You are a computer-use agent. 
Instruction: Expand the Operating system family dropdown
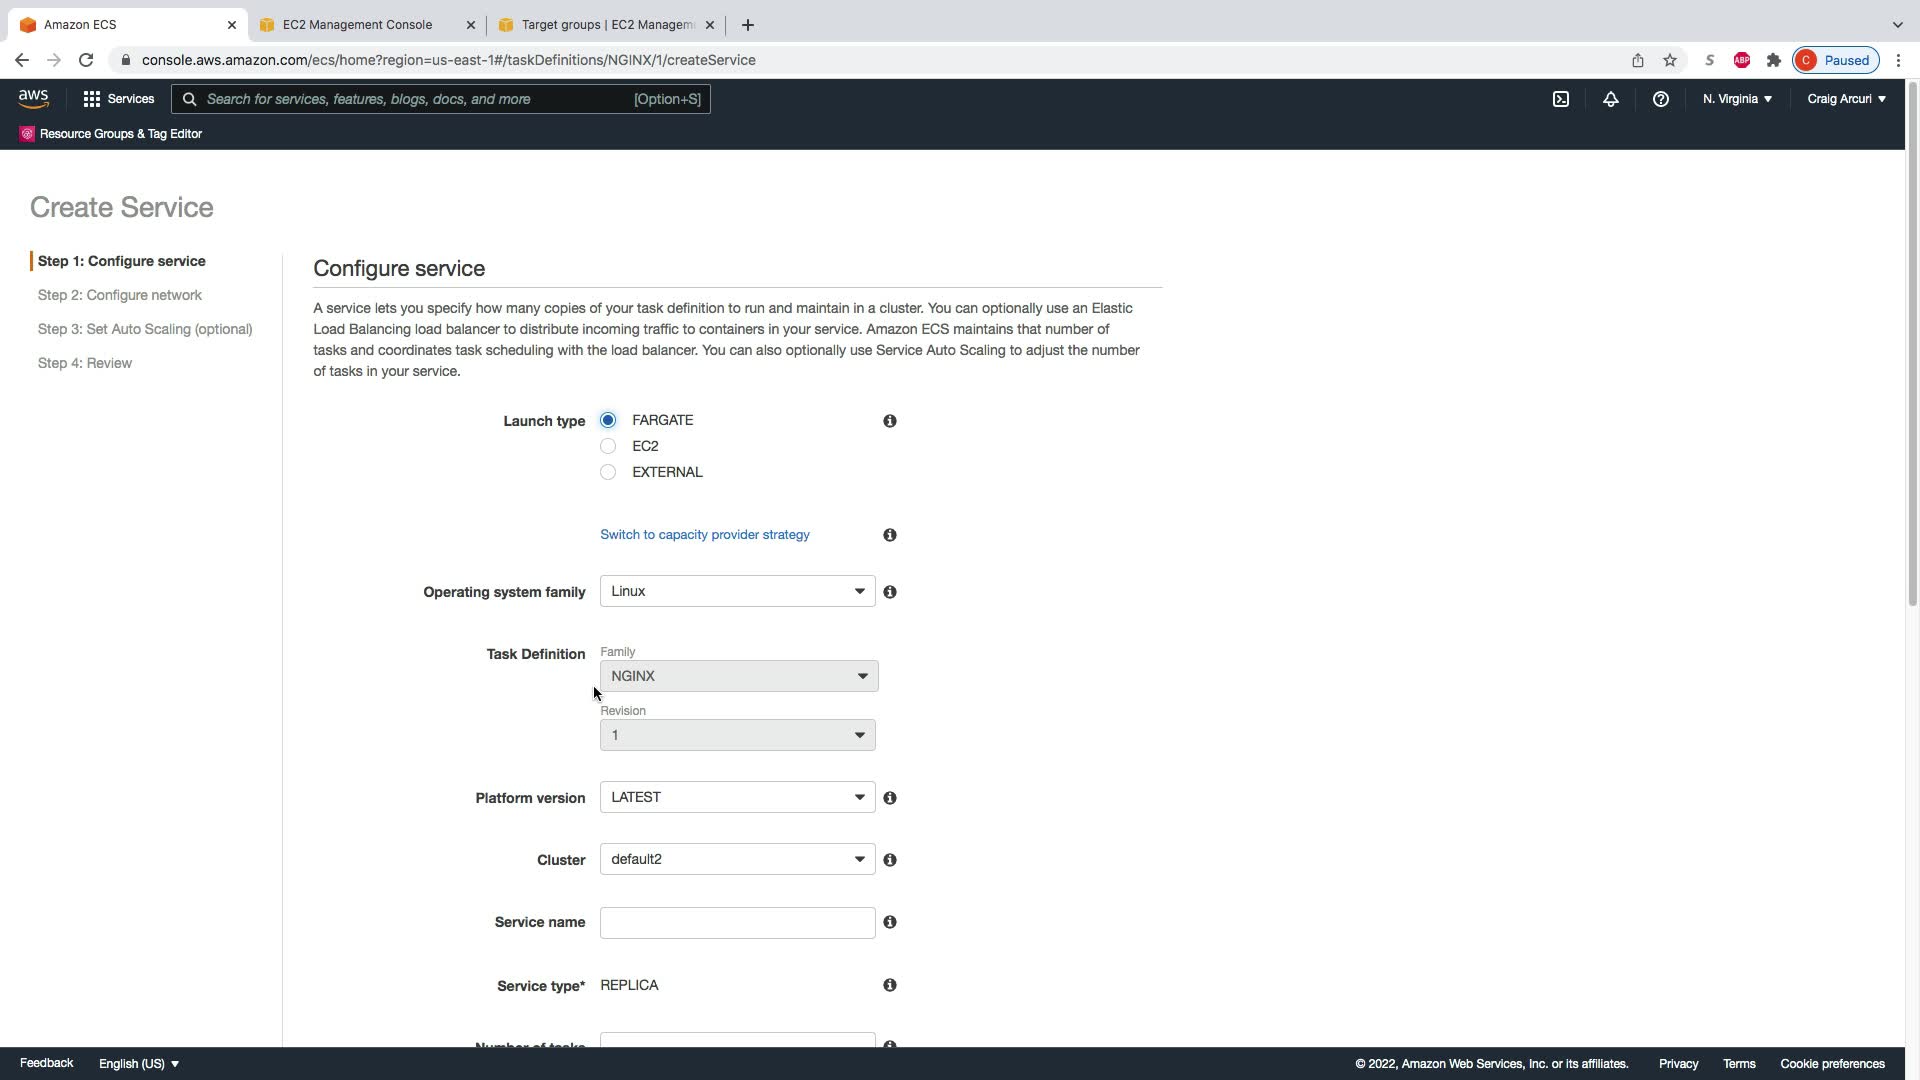click(x=737, y=591)
